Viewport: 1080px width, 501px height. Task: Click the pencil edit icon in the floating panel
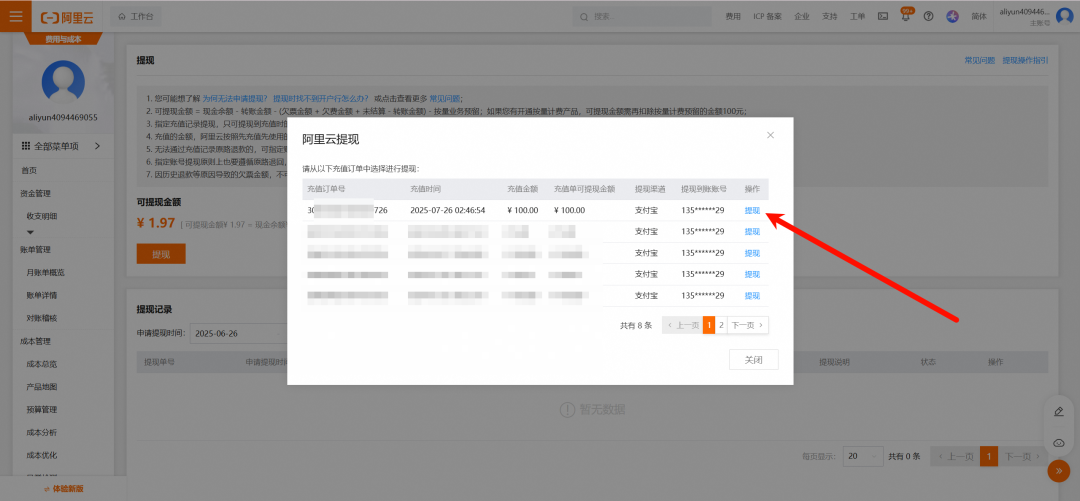pos(1059,411)
